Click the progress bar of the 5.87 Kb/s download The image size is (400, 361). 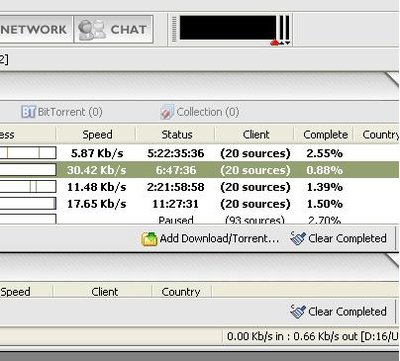(28, 153)
